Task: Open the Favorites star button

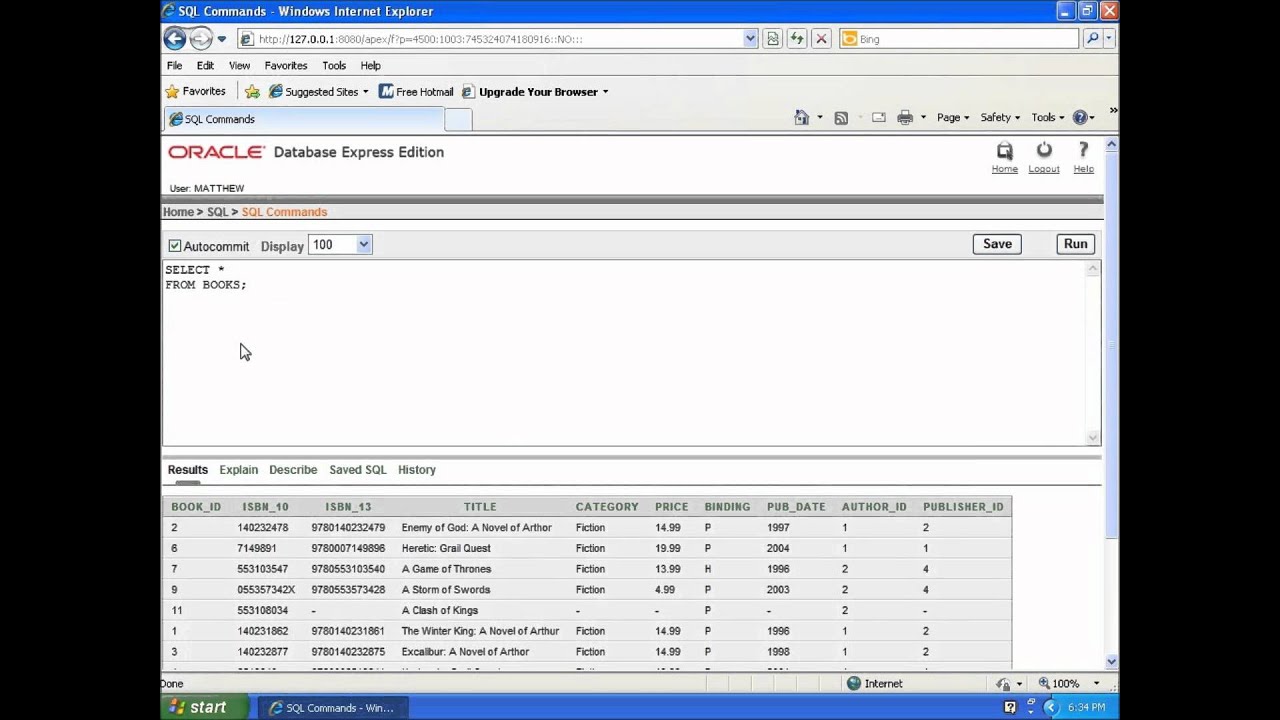Action: tap(196, 91)
